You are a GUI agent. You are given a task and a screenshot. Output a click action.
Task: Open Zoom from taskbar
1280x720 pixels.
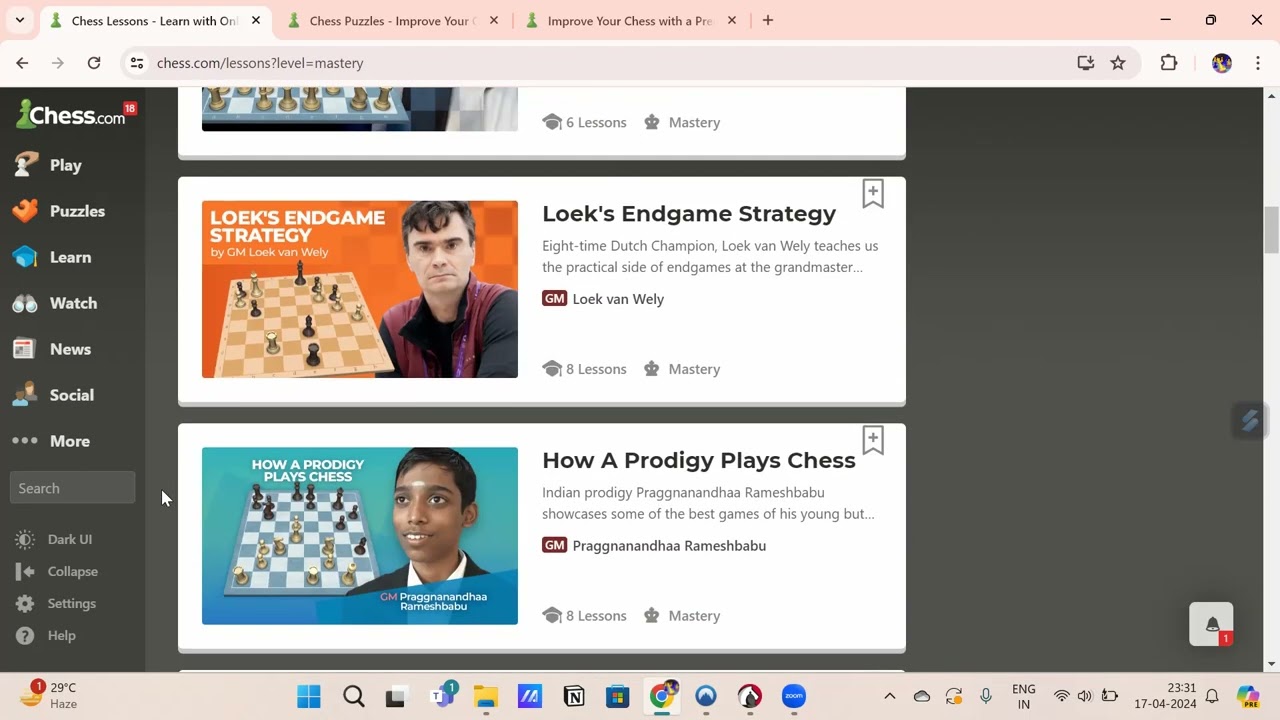click(794, 696)
